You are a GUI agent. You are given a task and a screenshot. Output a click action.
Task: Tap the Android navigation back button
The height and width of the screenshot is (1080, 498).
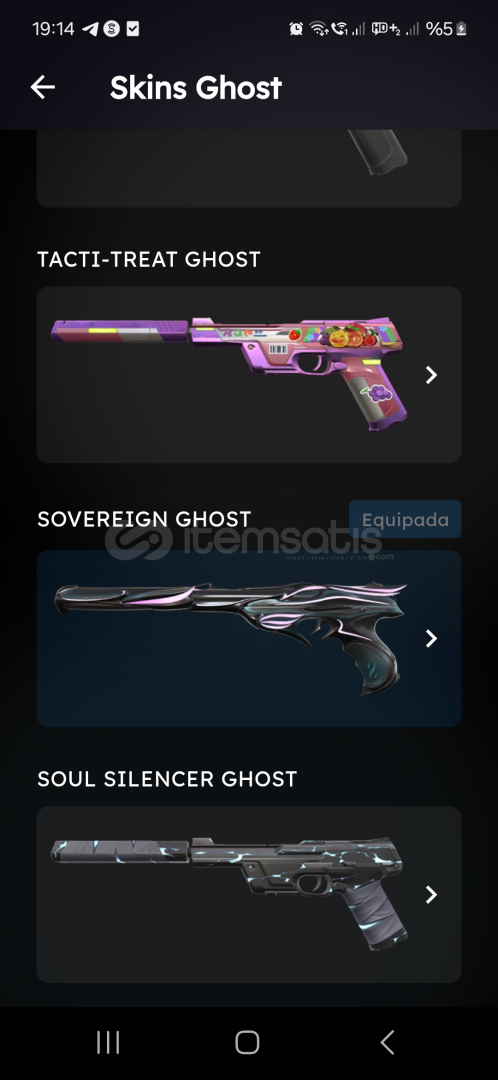click(x=388, y=1042)
